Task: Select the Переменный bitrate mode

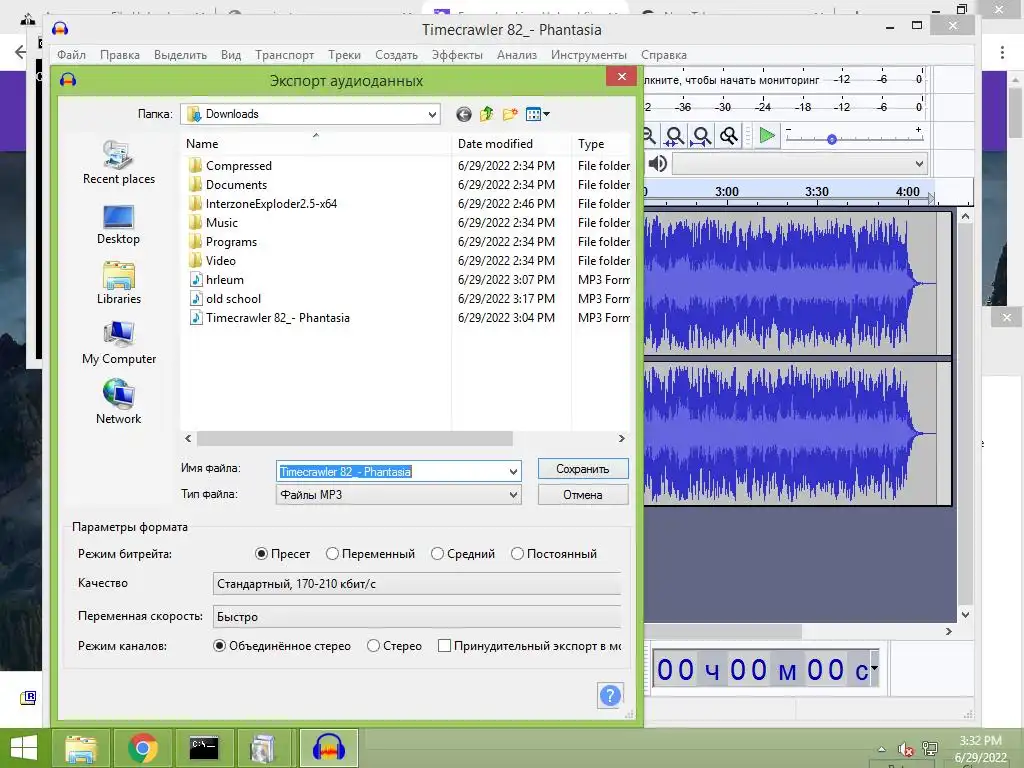Action: tap(370, 554)
